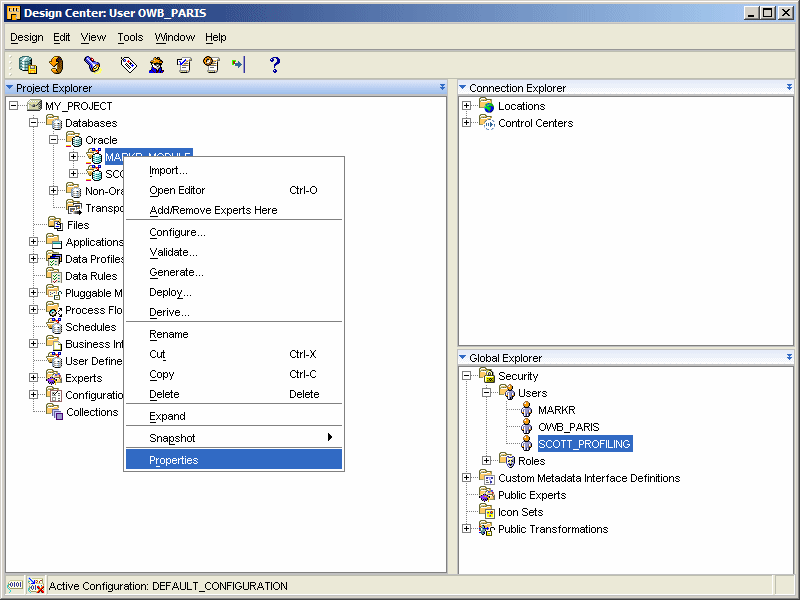Select Control Centers in Connection Explorer
The height and width of the screenshot is (600, 800).
tap(535, 123)
